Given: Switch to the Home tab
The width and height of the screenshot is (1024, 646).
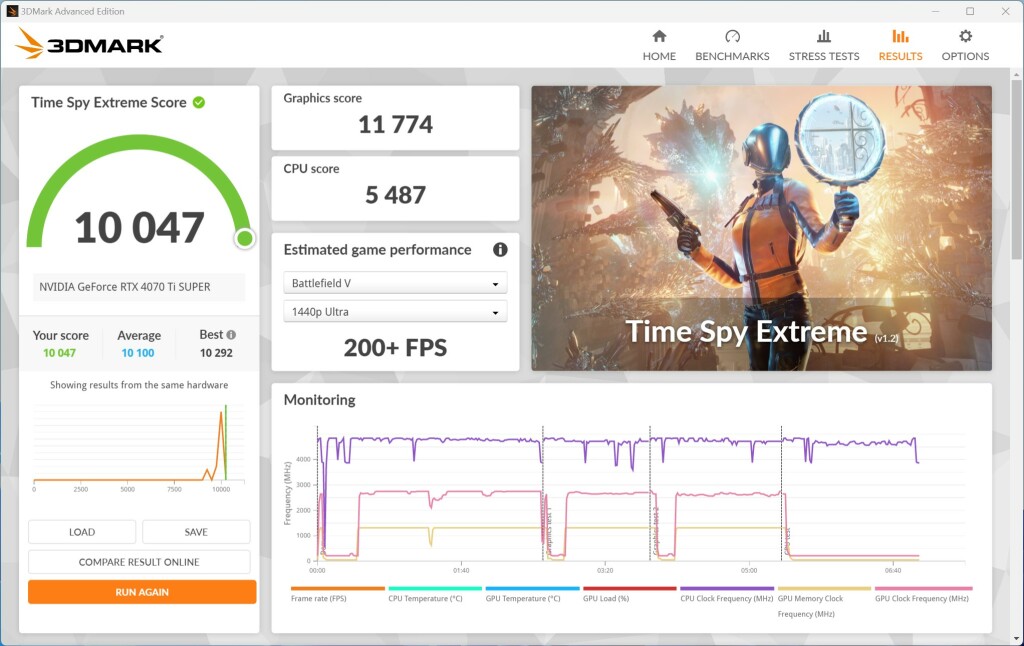Looking at the screenshot, I should click(x=658, y=36).
